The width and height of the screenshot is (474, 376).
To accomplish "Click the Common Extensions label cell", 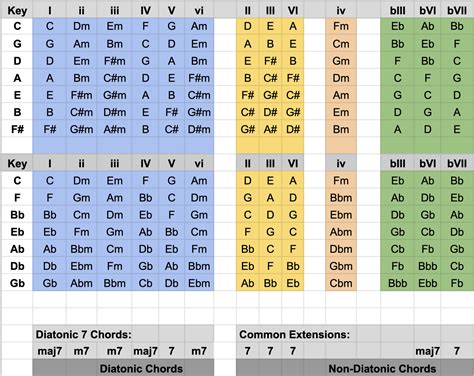I will [x=295, y=334].
